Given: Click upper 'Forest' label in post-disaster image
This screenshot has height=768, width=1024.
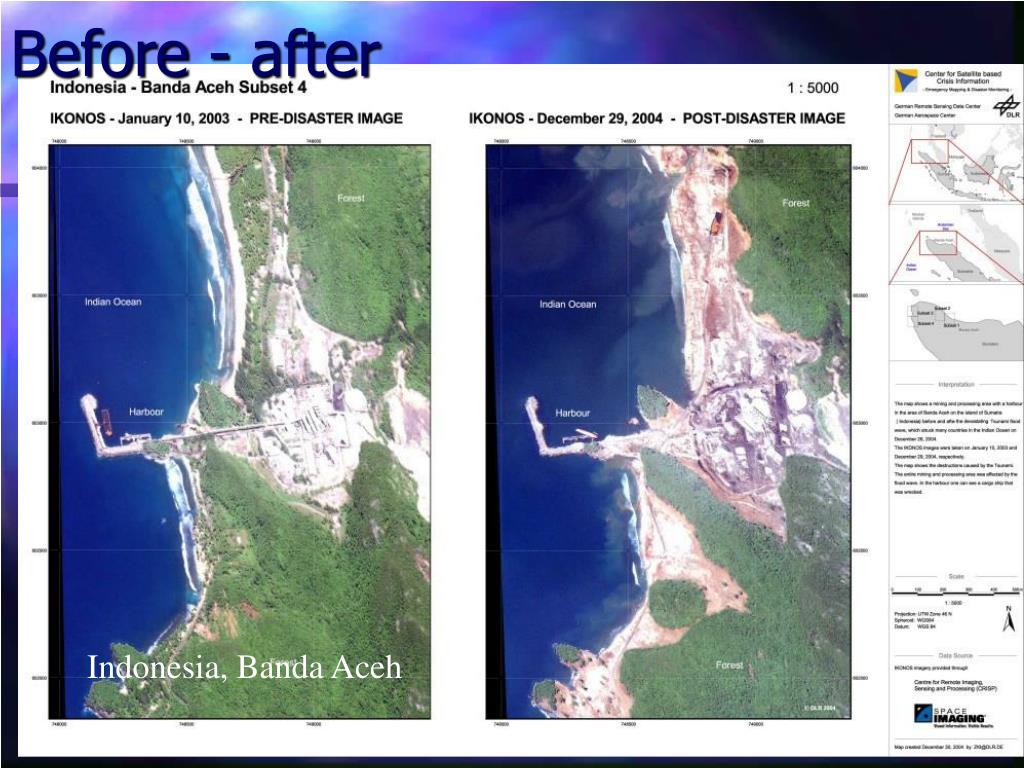Looking at the screenshot, I should [795, 203].
